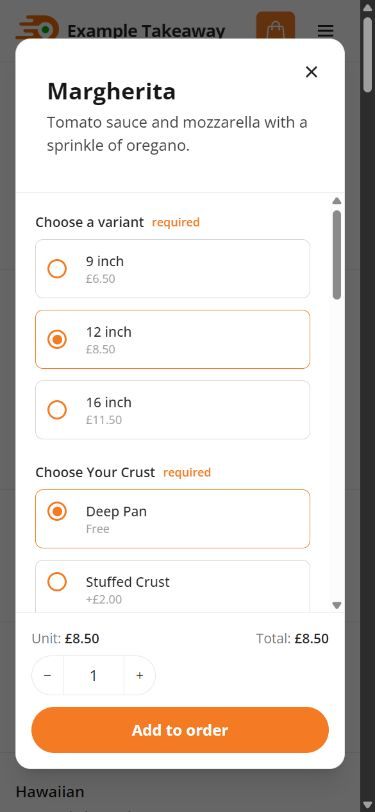This screenshot has width=375, height=812.
Task: Click the Hawaiian menu item behind dialog
Action: tap(50, 792)
